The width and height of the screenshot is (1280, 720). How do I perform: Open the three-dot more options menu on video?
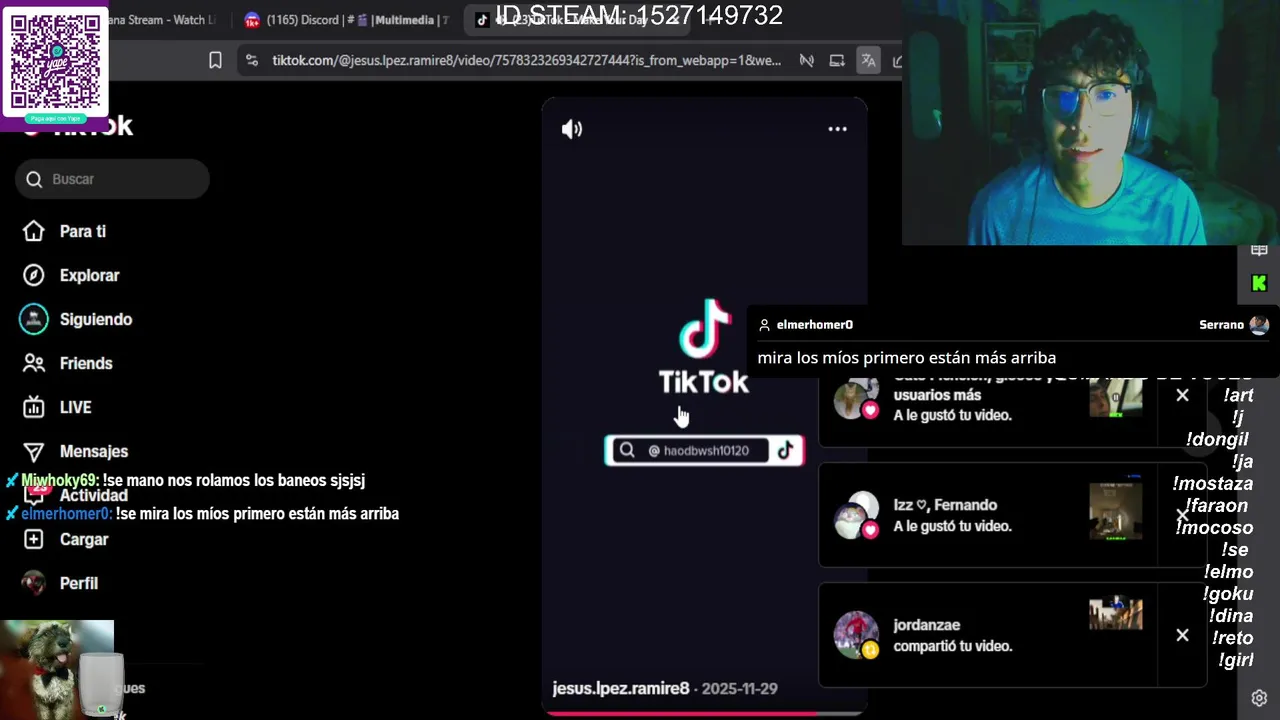click(837, 129)
